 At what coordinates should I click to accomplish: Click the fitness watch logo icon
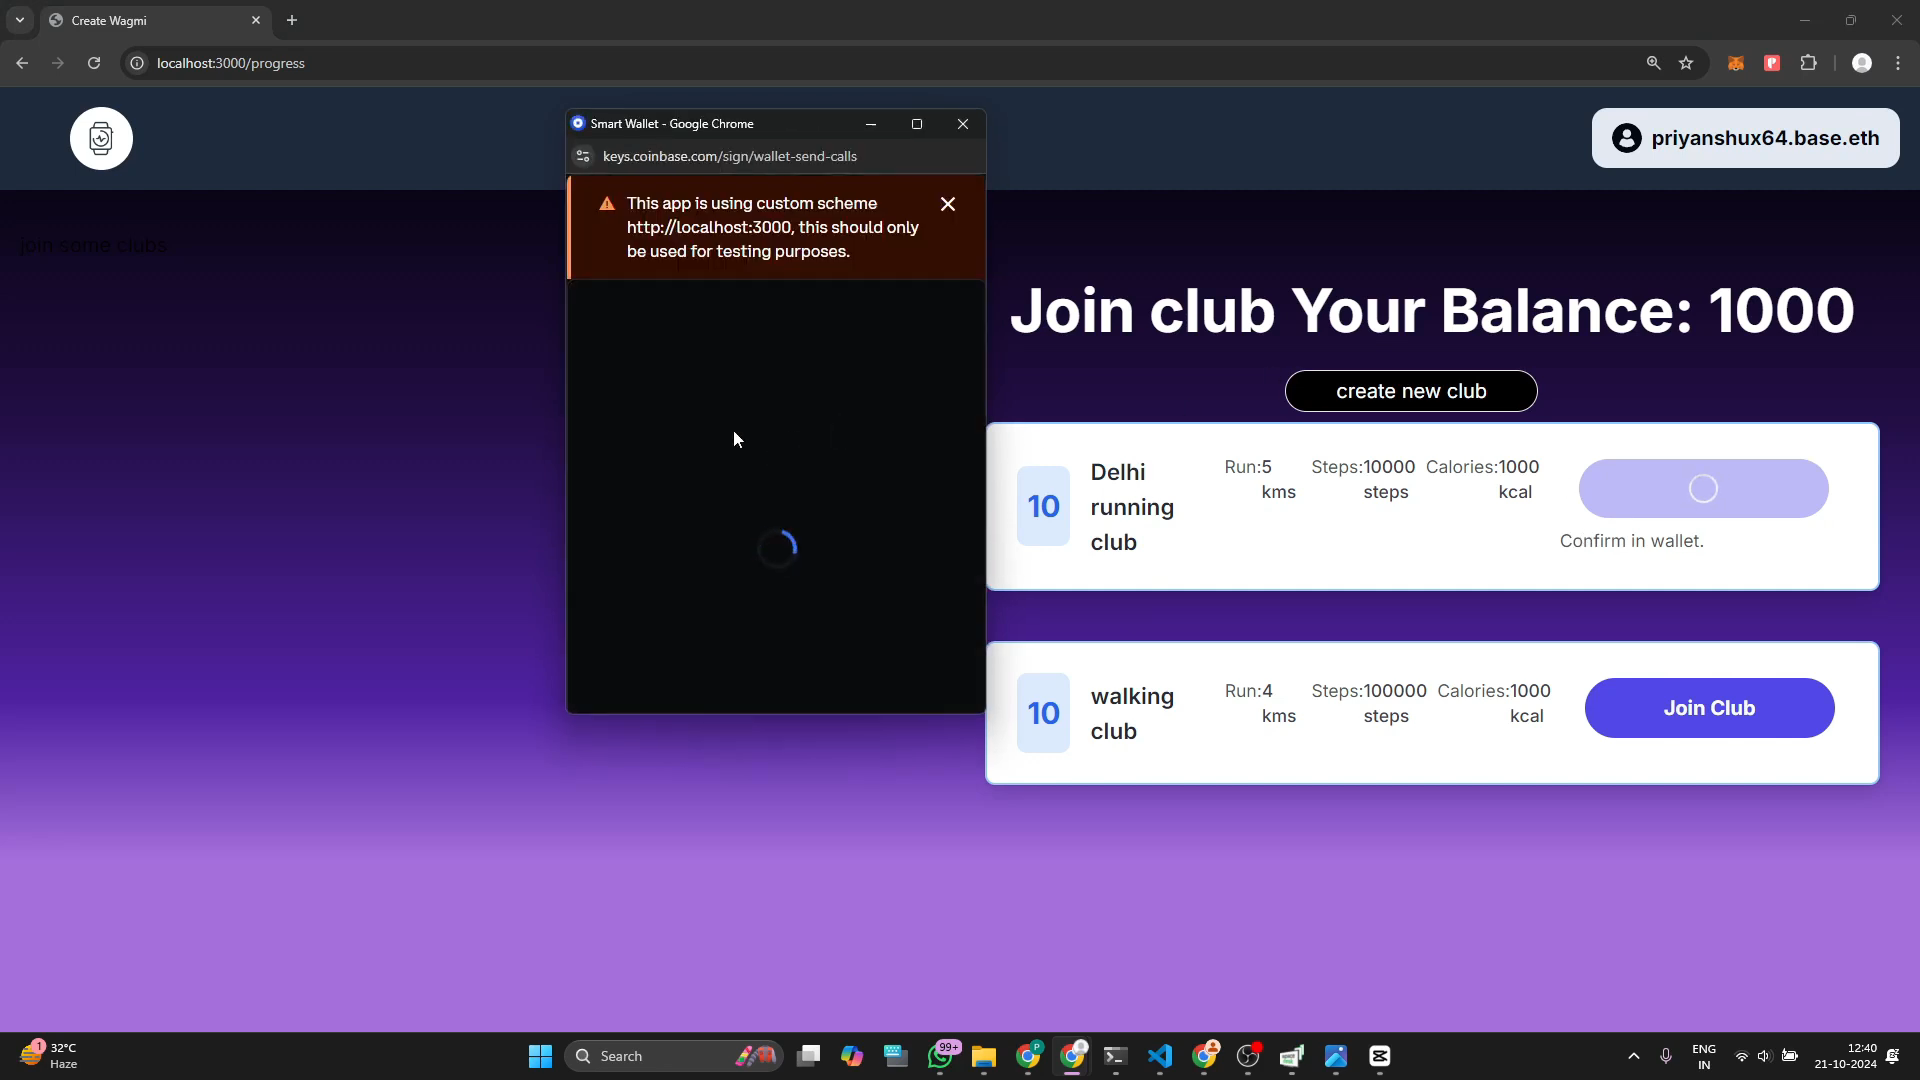pos(101,138)
